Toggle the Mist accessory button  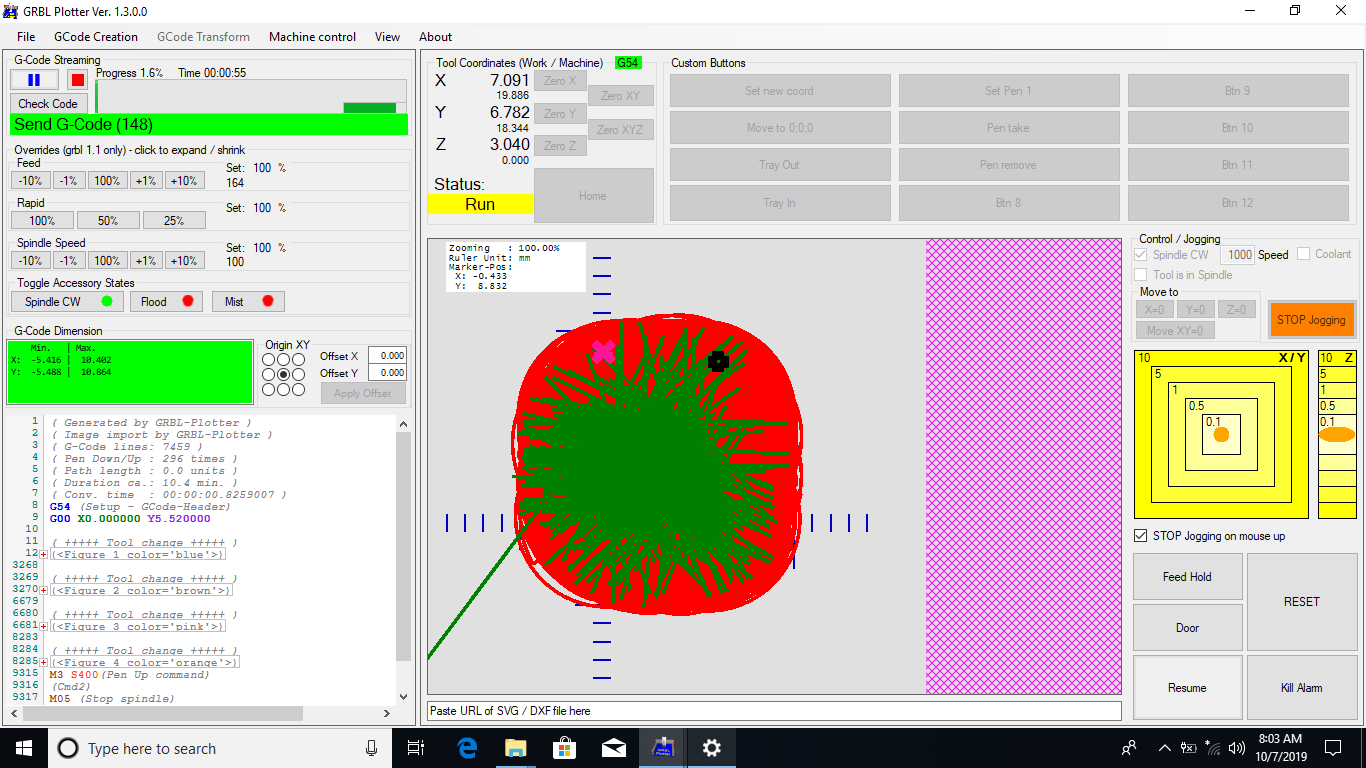pyautogui.click(x=247, y=302)
